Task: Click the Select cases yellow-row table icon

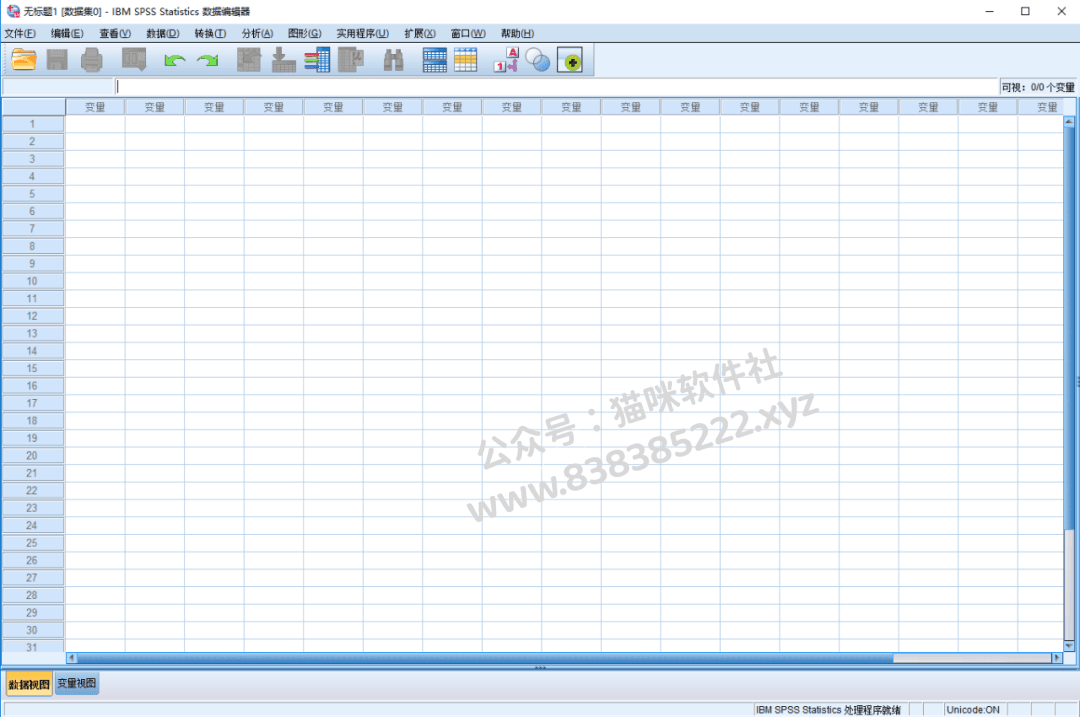Action: (x=466, y=61)
